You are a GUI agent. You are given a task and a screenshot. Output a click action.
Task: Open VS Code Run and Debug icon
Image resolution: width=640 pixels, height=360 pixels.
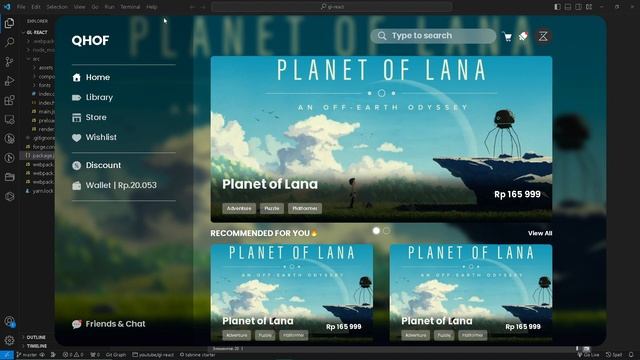tap(9, 81)
